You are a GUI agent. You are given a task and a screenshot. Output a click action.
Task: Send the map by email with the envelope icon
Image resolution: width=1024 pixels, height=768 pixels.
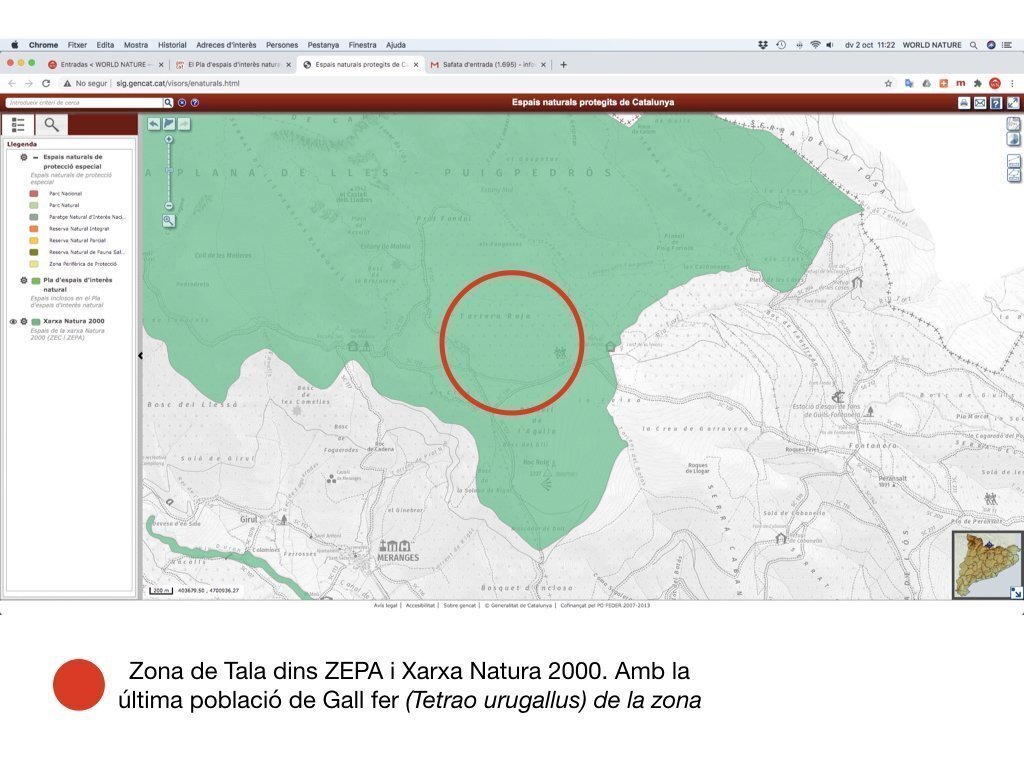coord(980,103)
